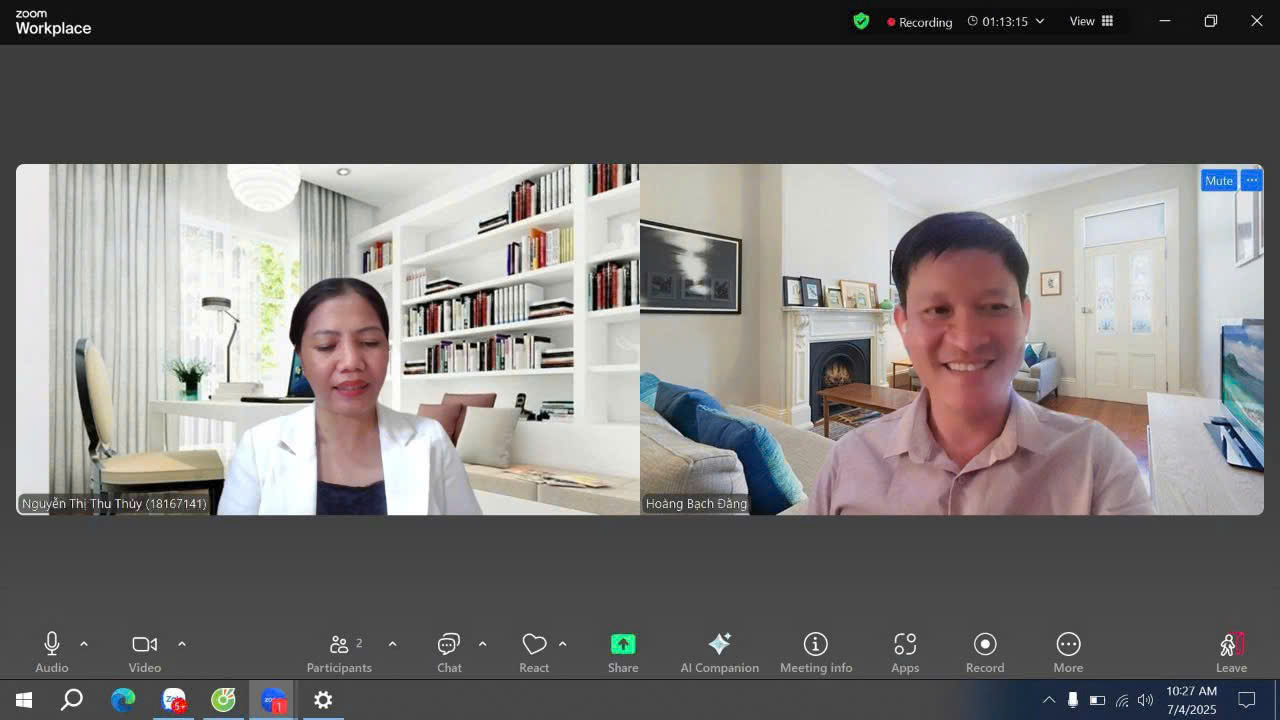Toggle the Video camera
Viewport: 1280px width, 720px height.
click(x=145, y=653)
